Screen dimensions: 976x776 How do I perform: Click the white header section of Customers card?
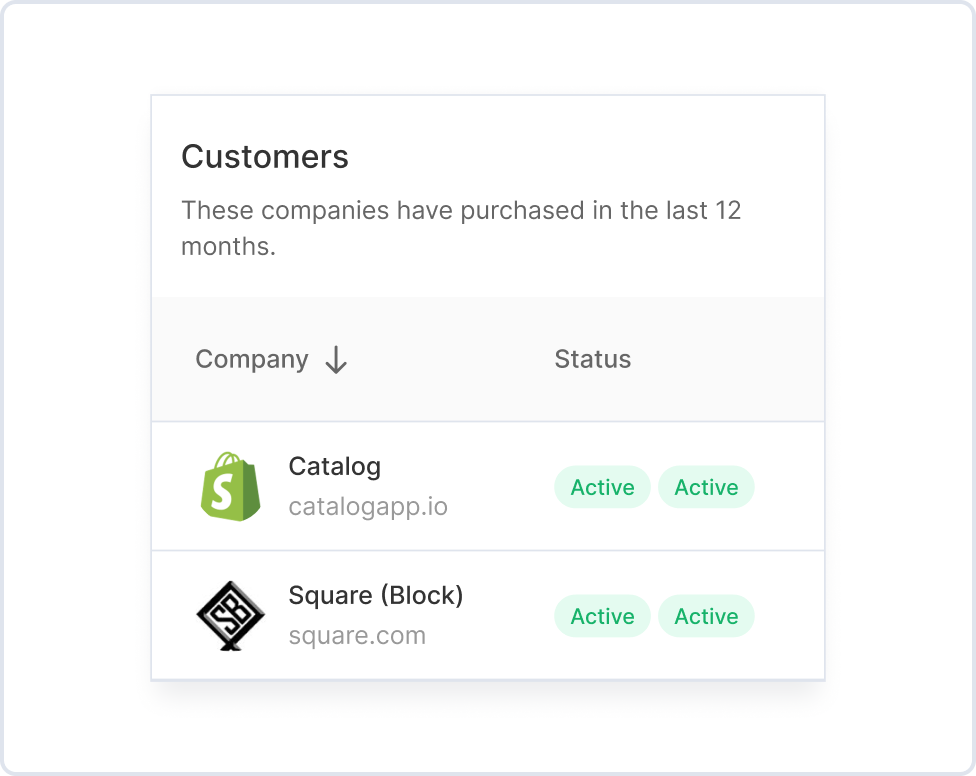(x=600, y=140)
